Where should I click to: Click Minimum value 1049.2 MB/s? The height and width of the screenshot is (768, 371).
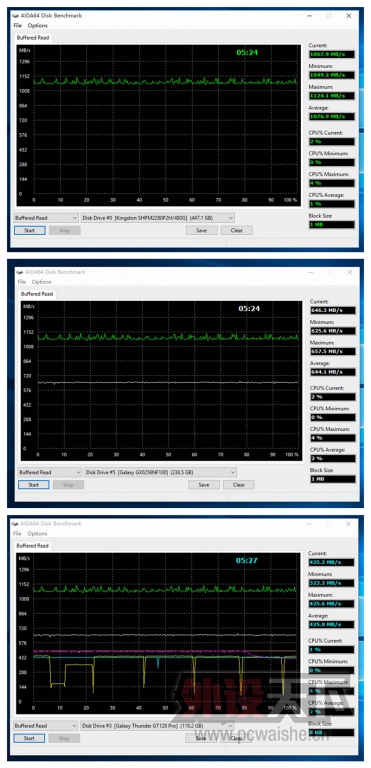coord(331,75)
